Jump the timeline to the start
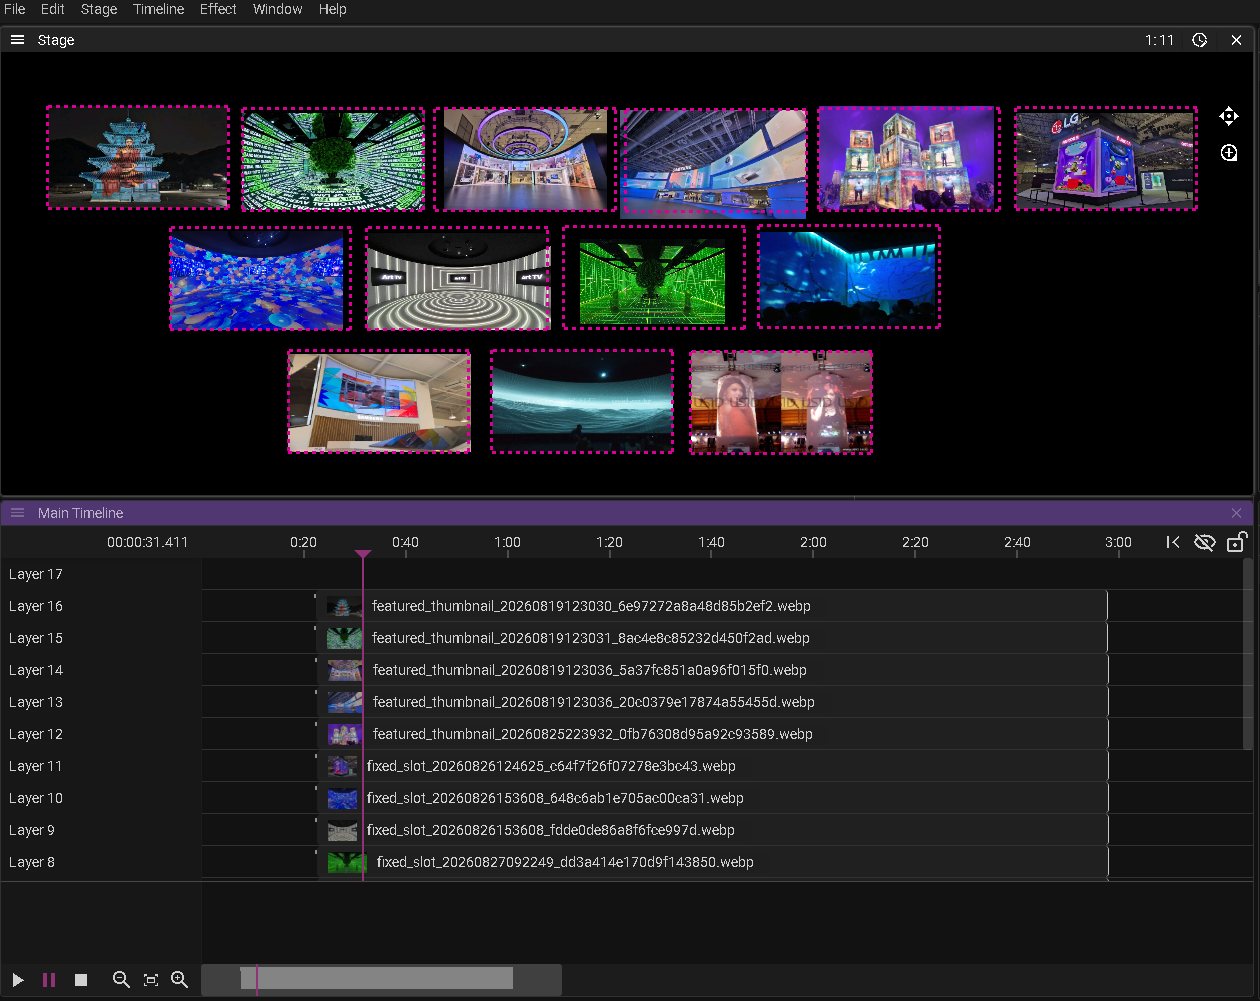The image size is (1260, 1001). 1173,542
